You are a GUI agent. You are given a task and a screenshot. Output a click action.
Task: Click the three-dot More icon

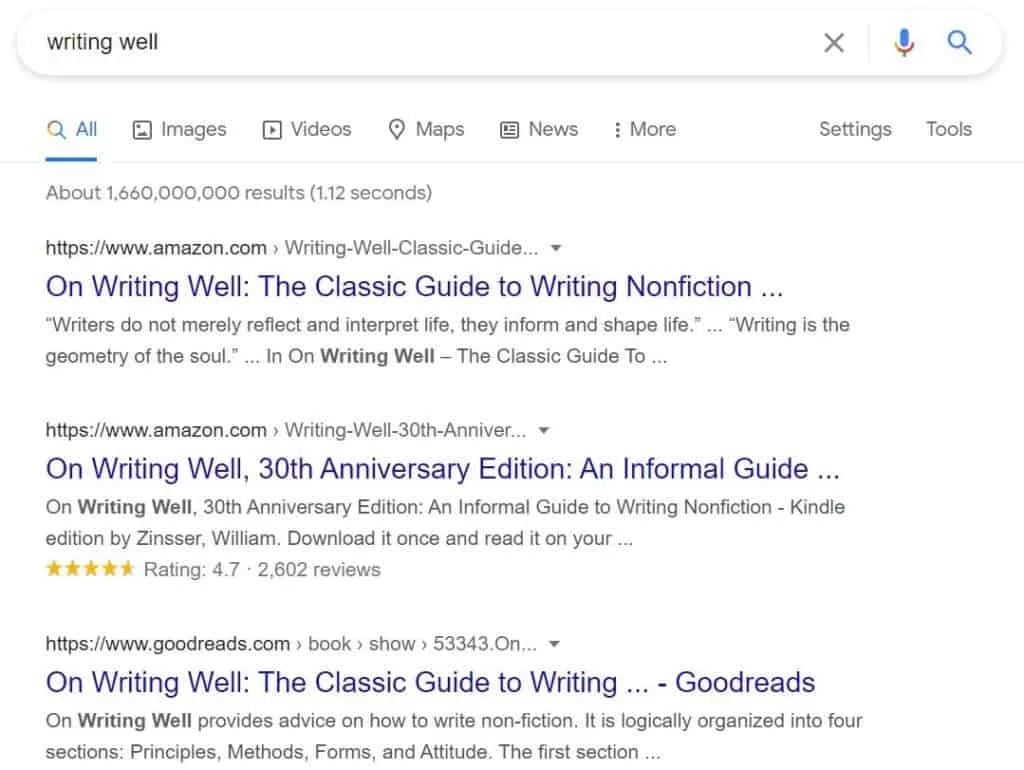618,130
